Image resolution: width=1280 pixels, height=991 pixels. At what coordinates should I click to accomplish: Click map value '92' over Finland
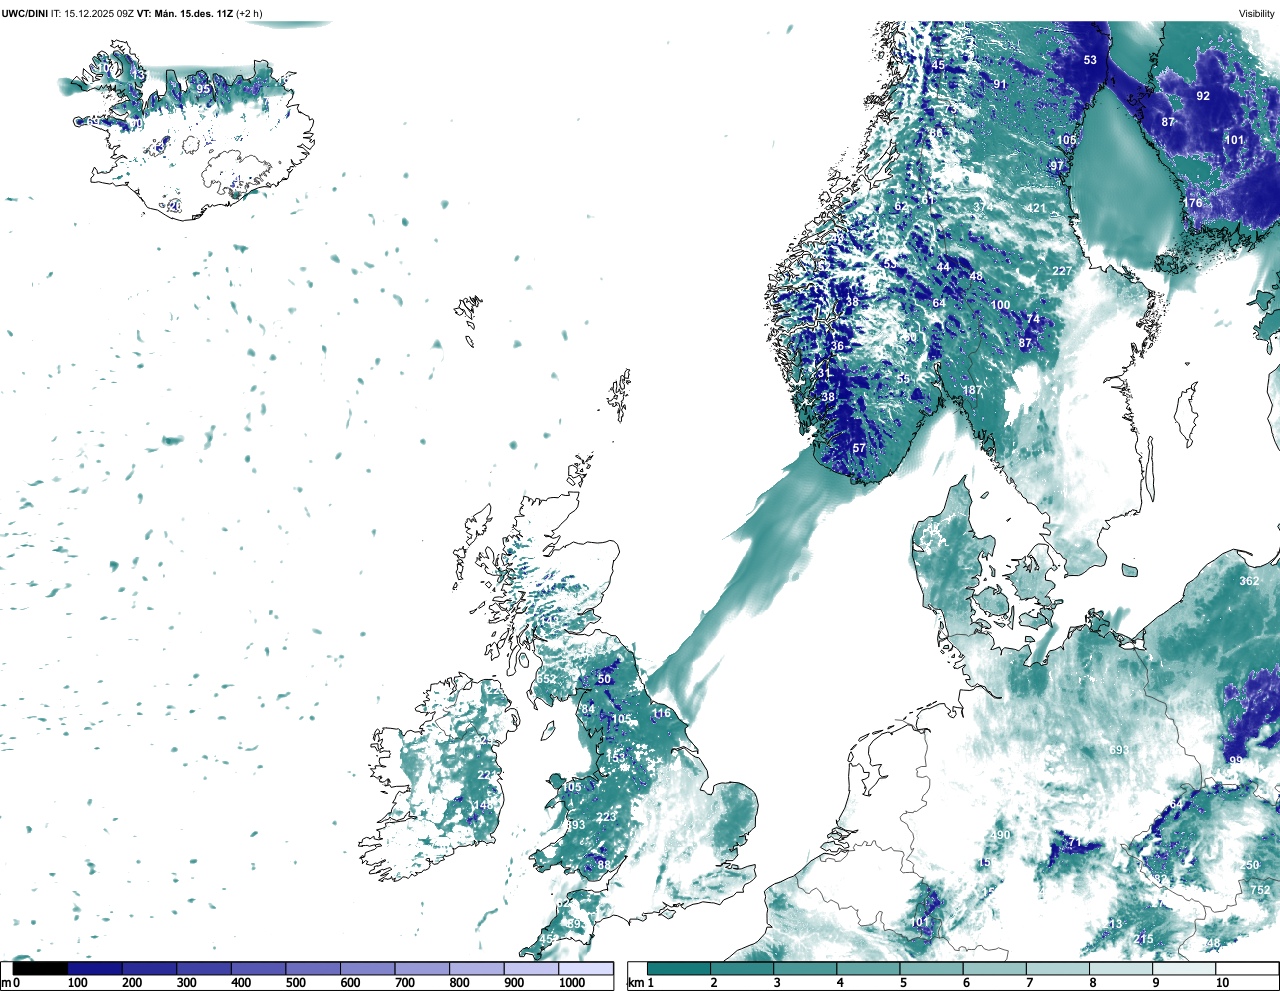tap(1203, 96)
